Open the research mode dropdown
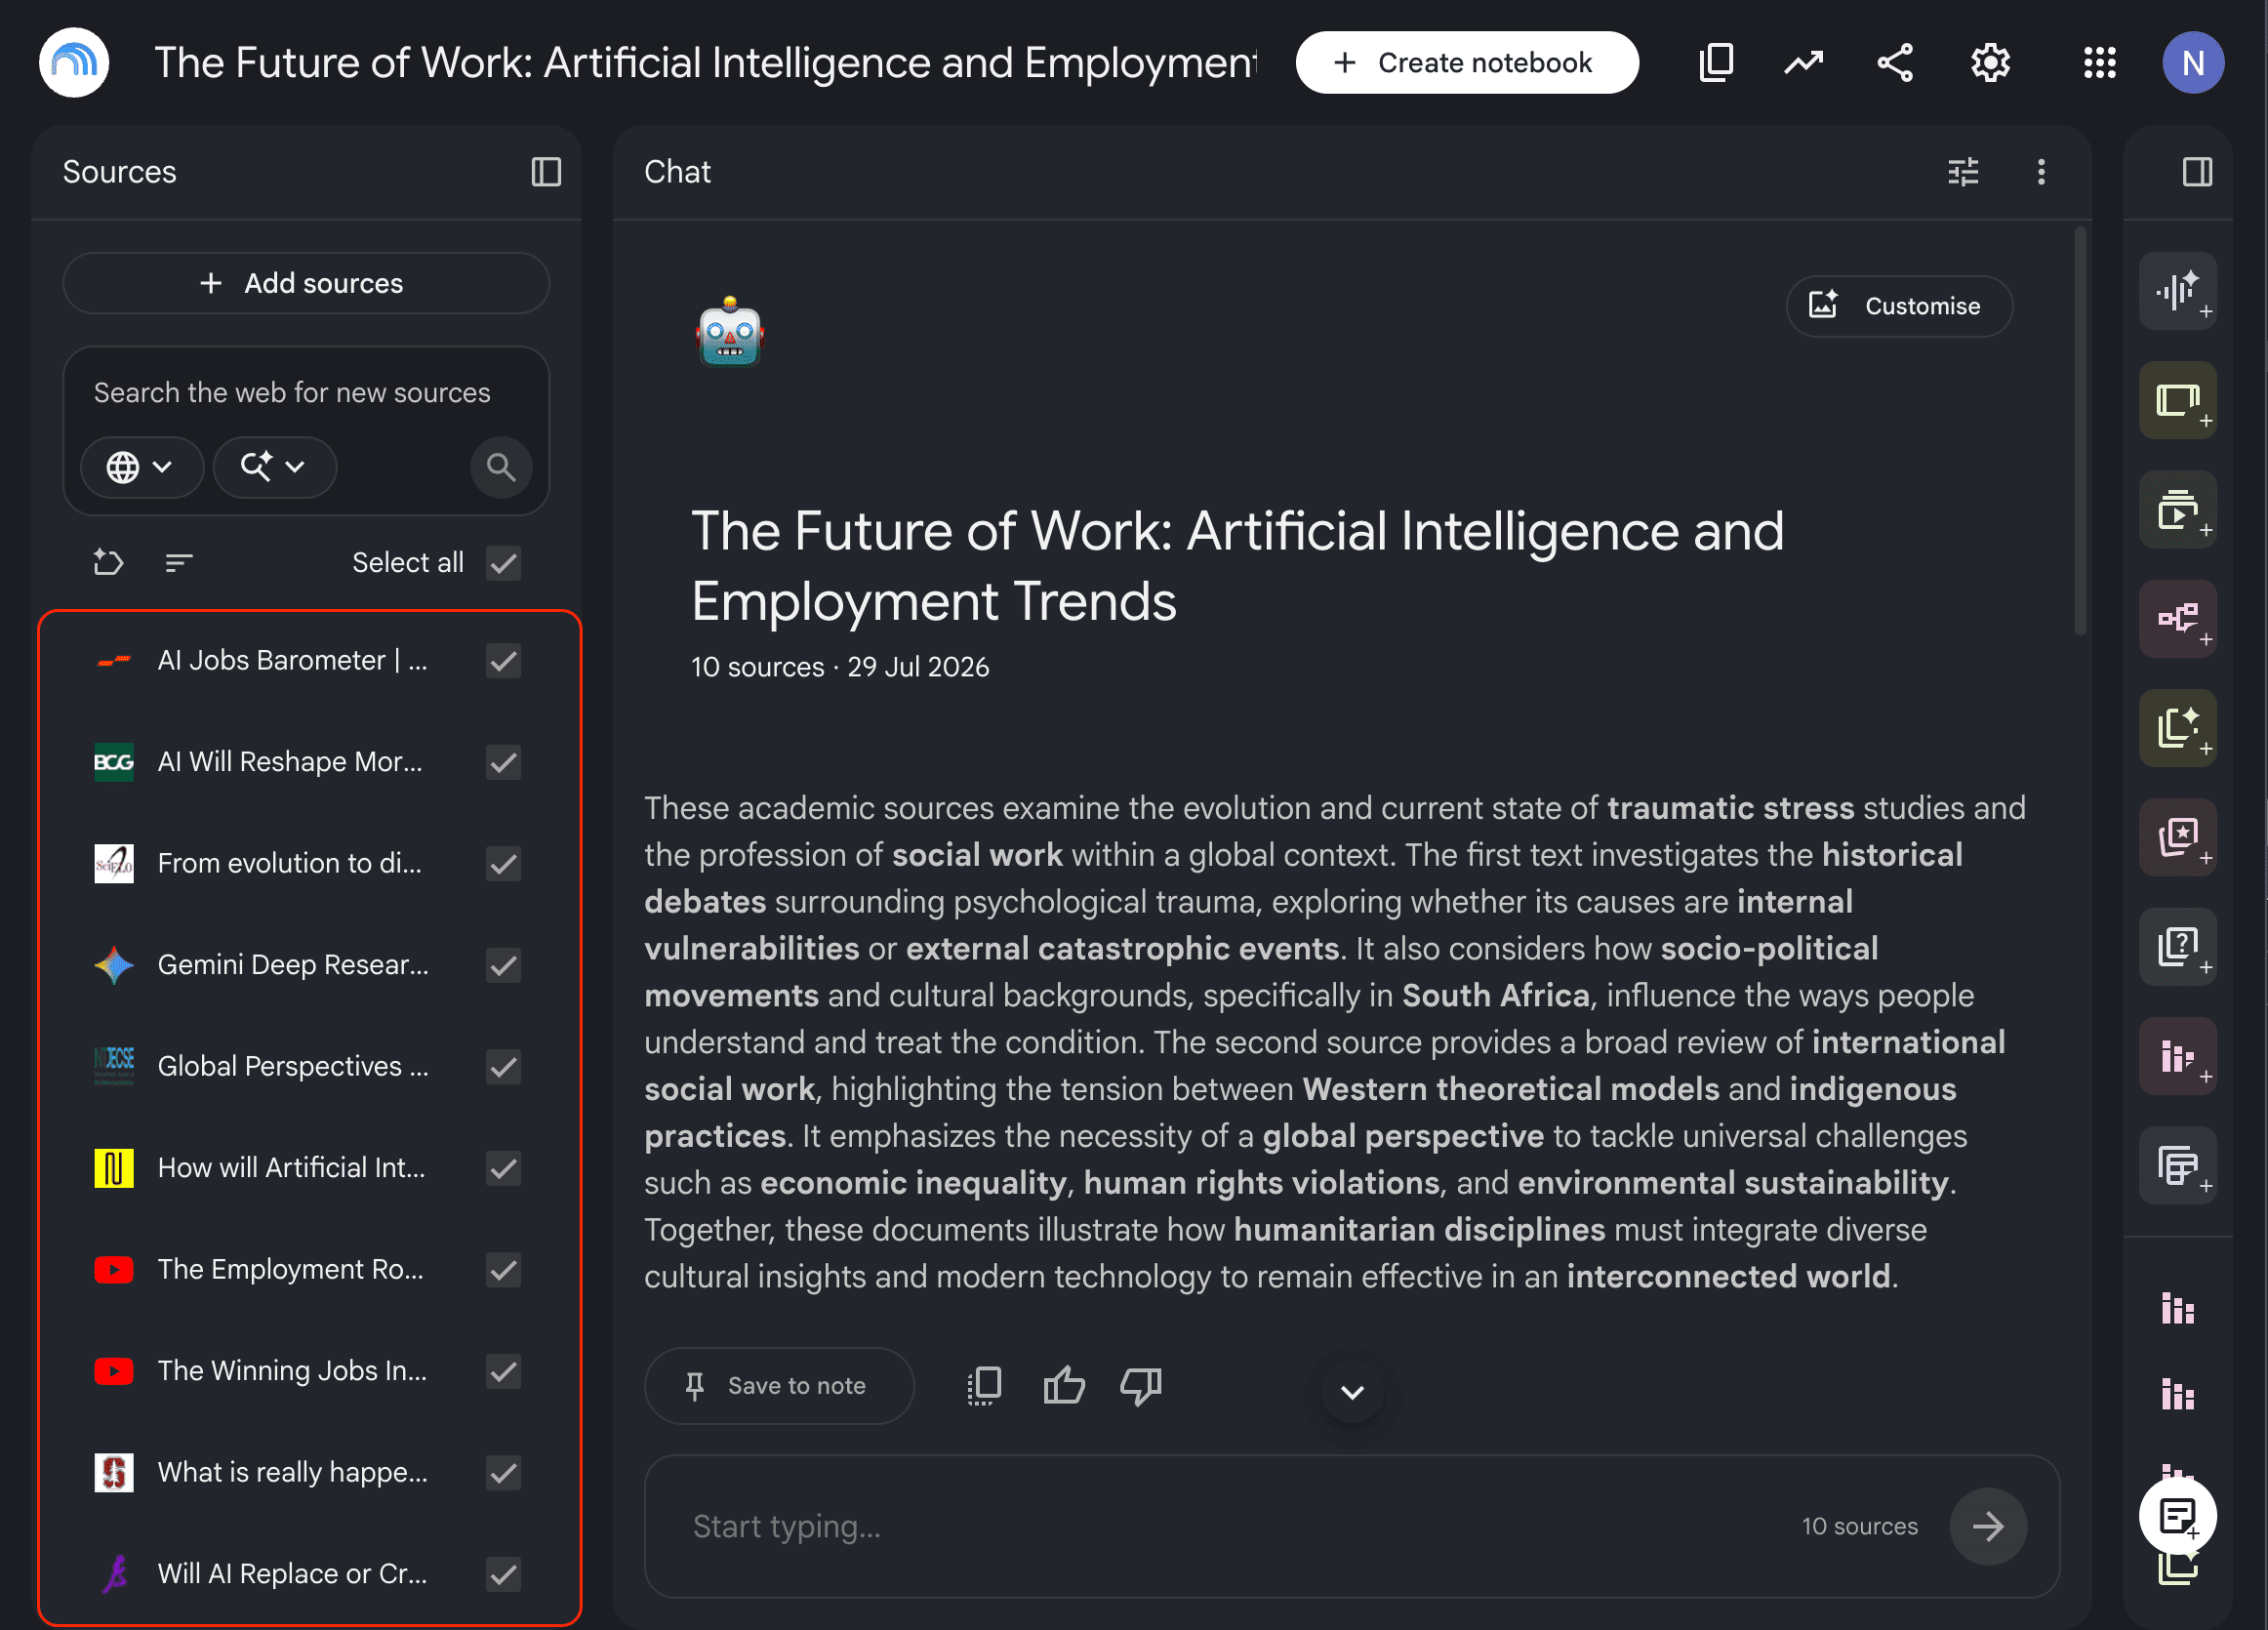Viewport: 2268px width, 1630px height. pyautogui.click(x=274, y=467)
